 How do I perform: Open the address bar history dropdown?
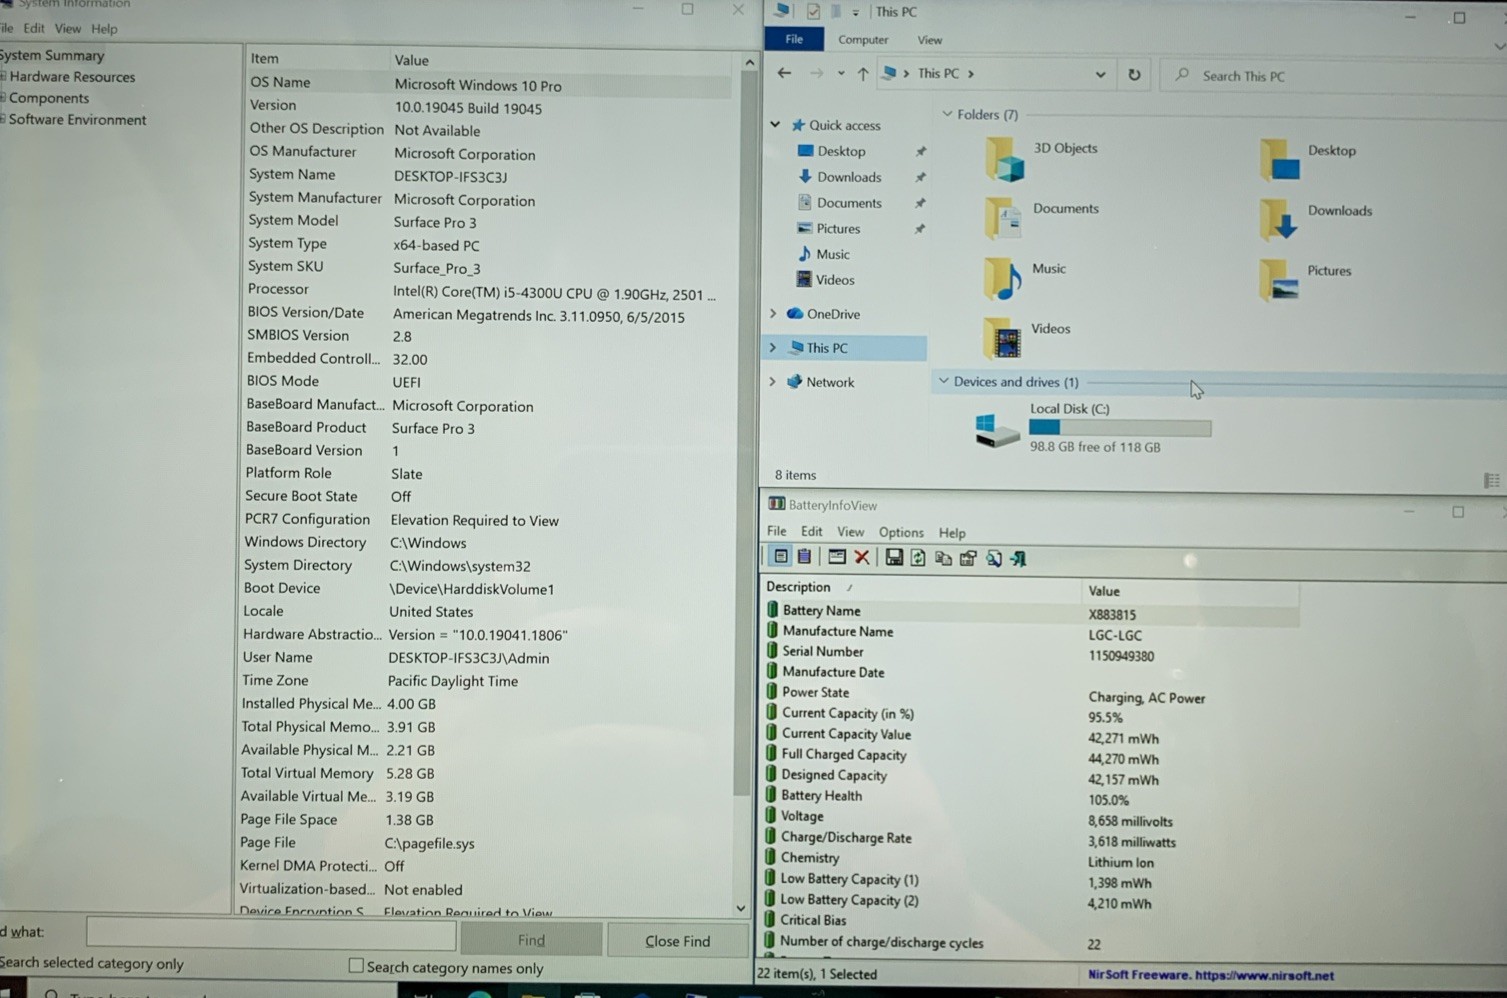click(x=1100, y=75)
